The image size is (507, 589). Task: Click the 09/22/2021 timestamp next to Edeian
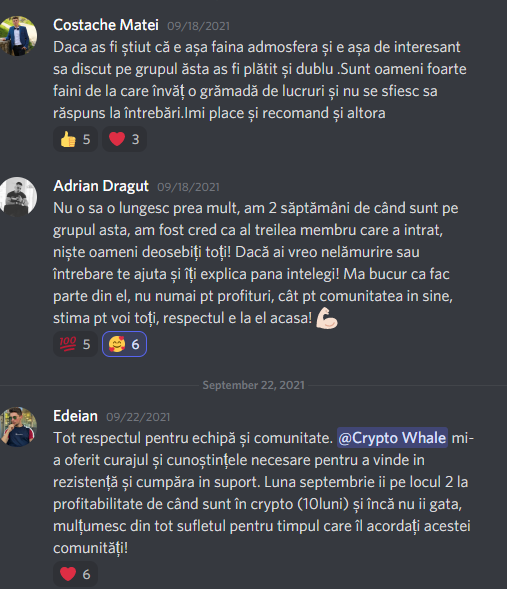pyautogui.click(x=138, y=417)
